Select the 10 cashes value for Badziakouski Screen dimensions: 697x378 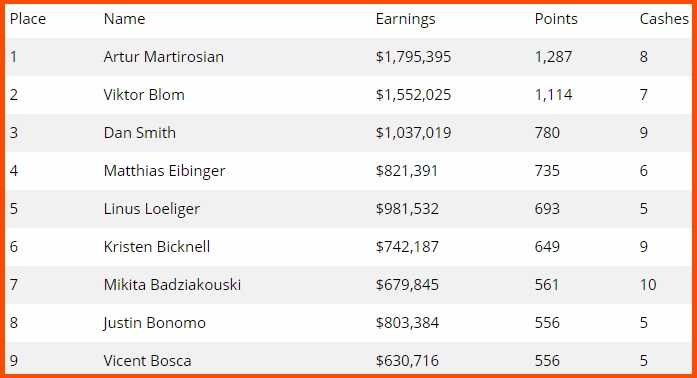(x=648, y=285)
